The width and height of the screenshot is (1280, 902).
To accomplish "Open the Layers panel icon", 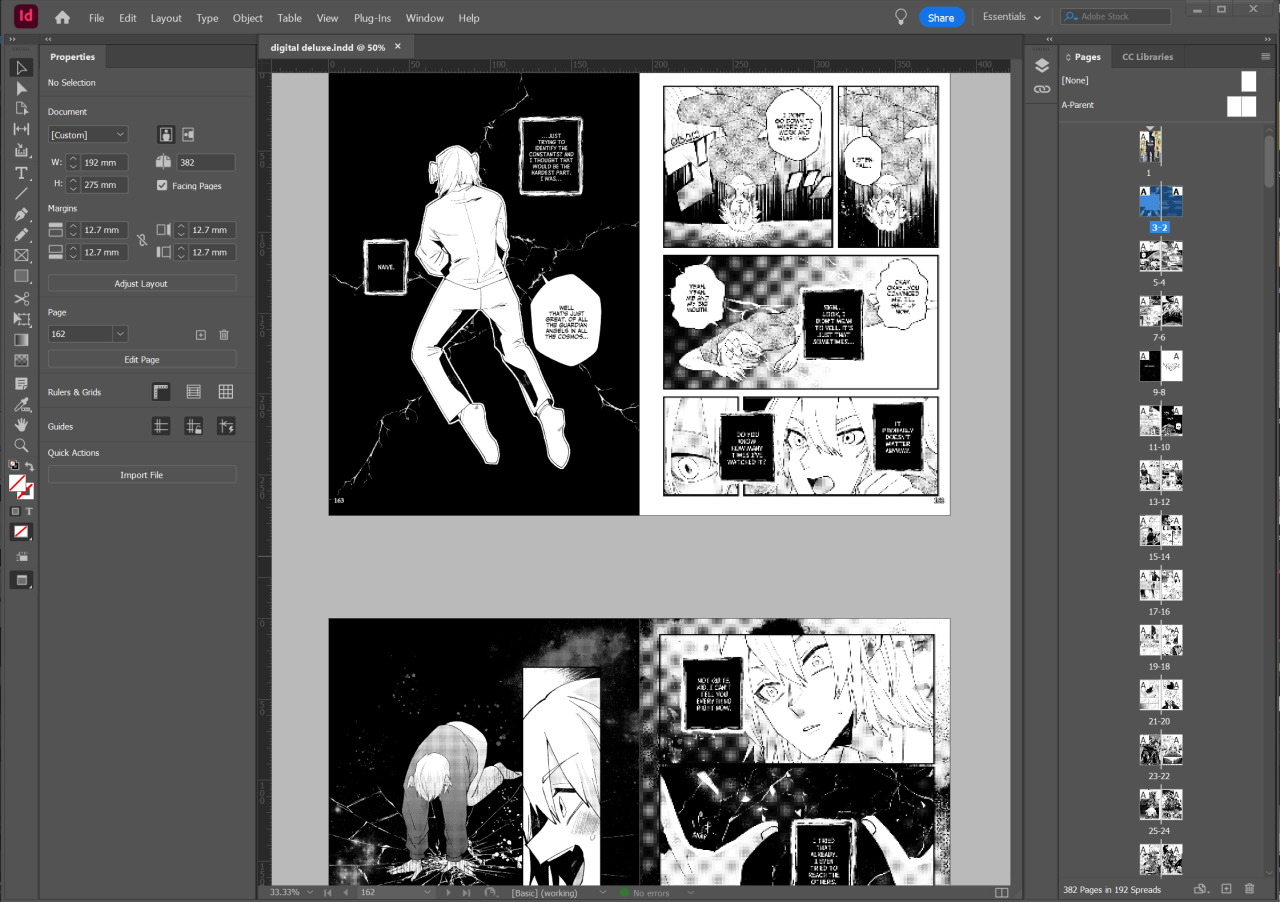I will (x=1042, y=65).
